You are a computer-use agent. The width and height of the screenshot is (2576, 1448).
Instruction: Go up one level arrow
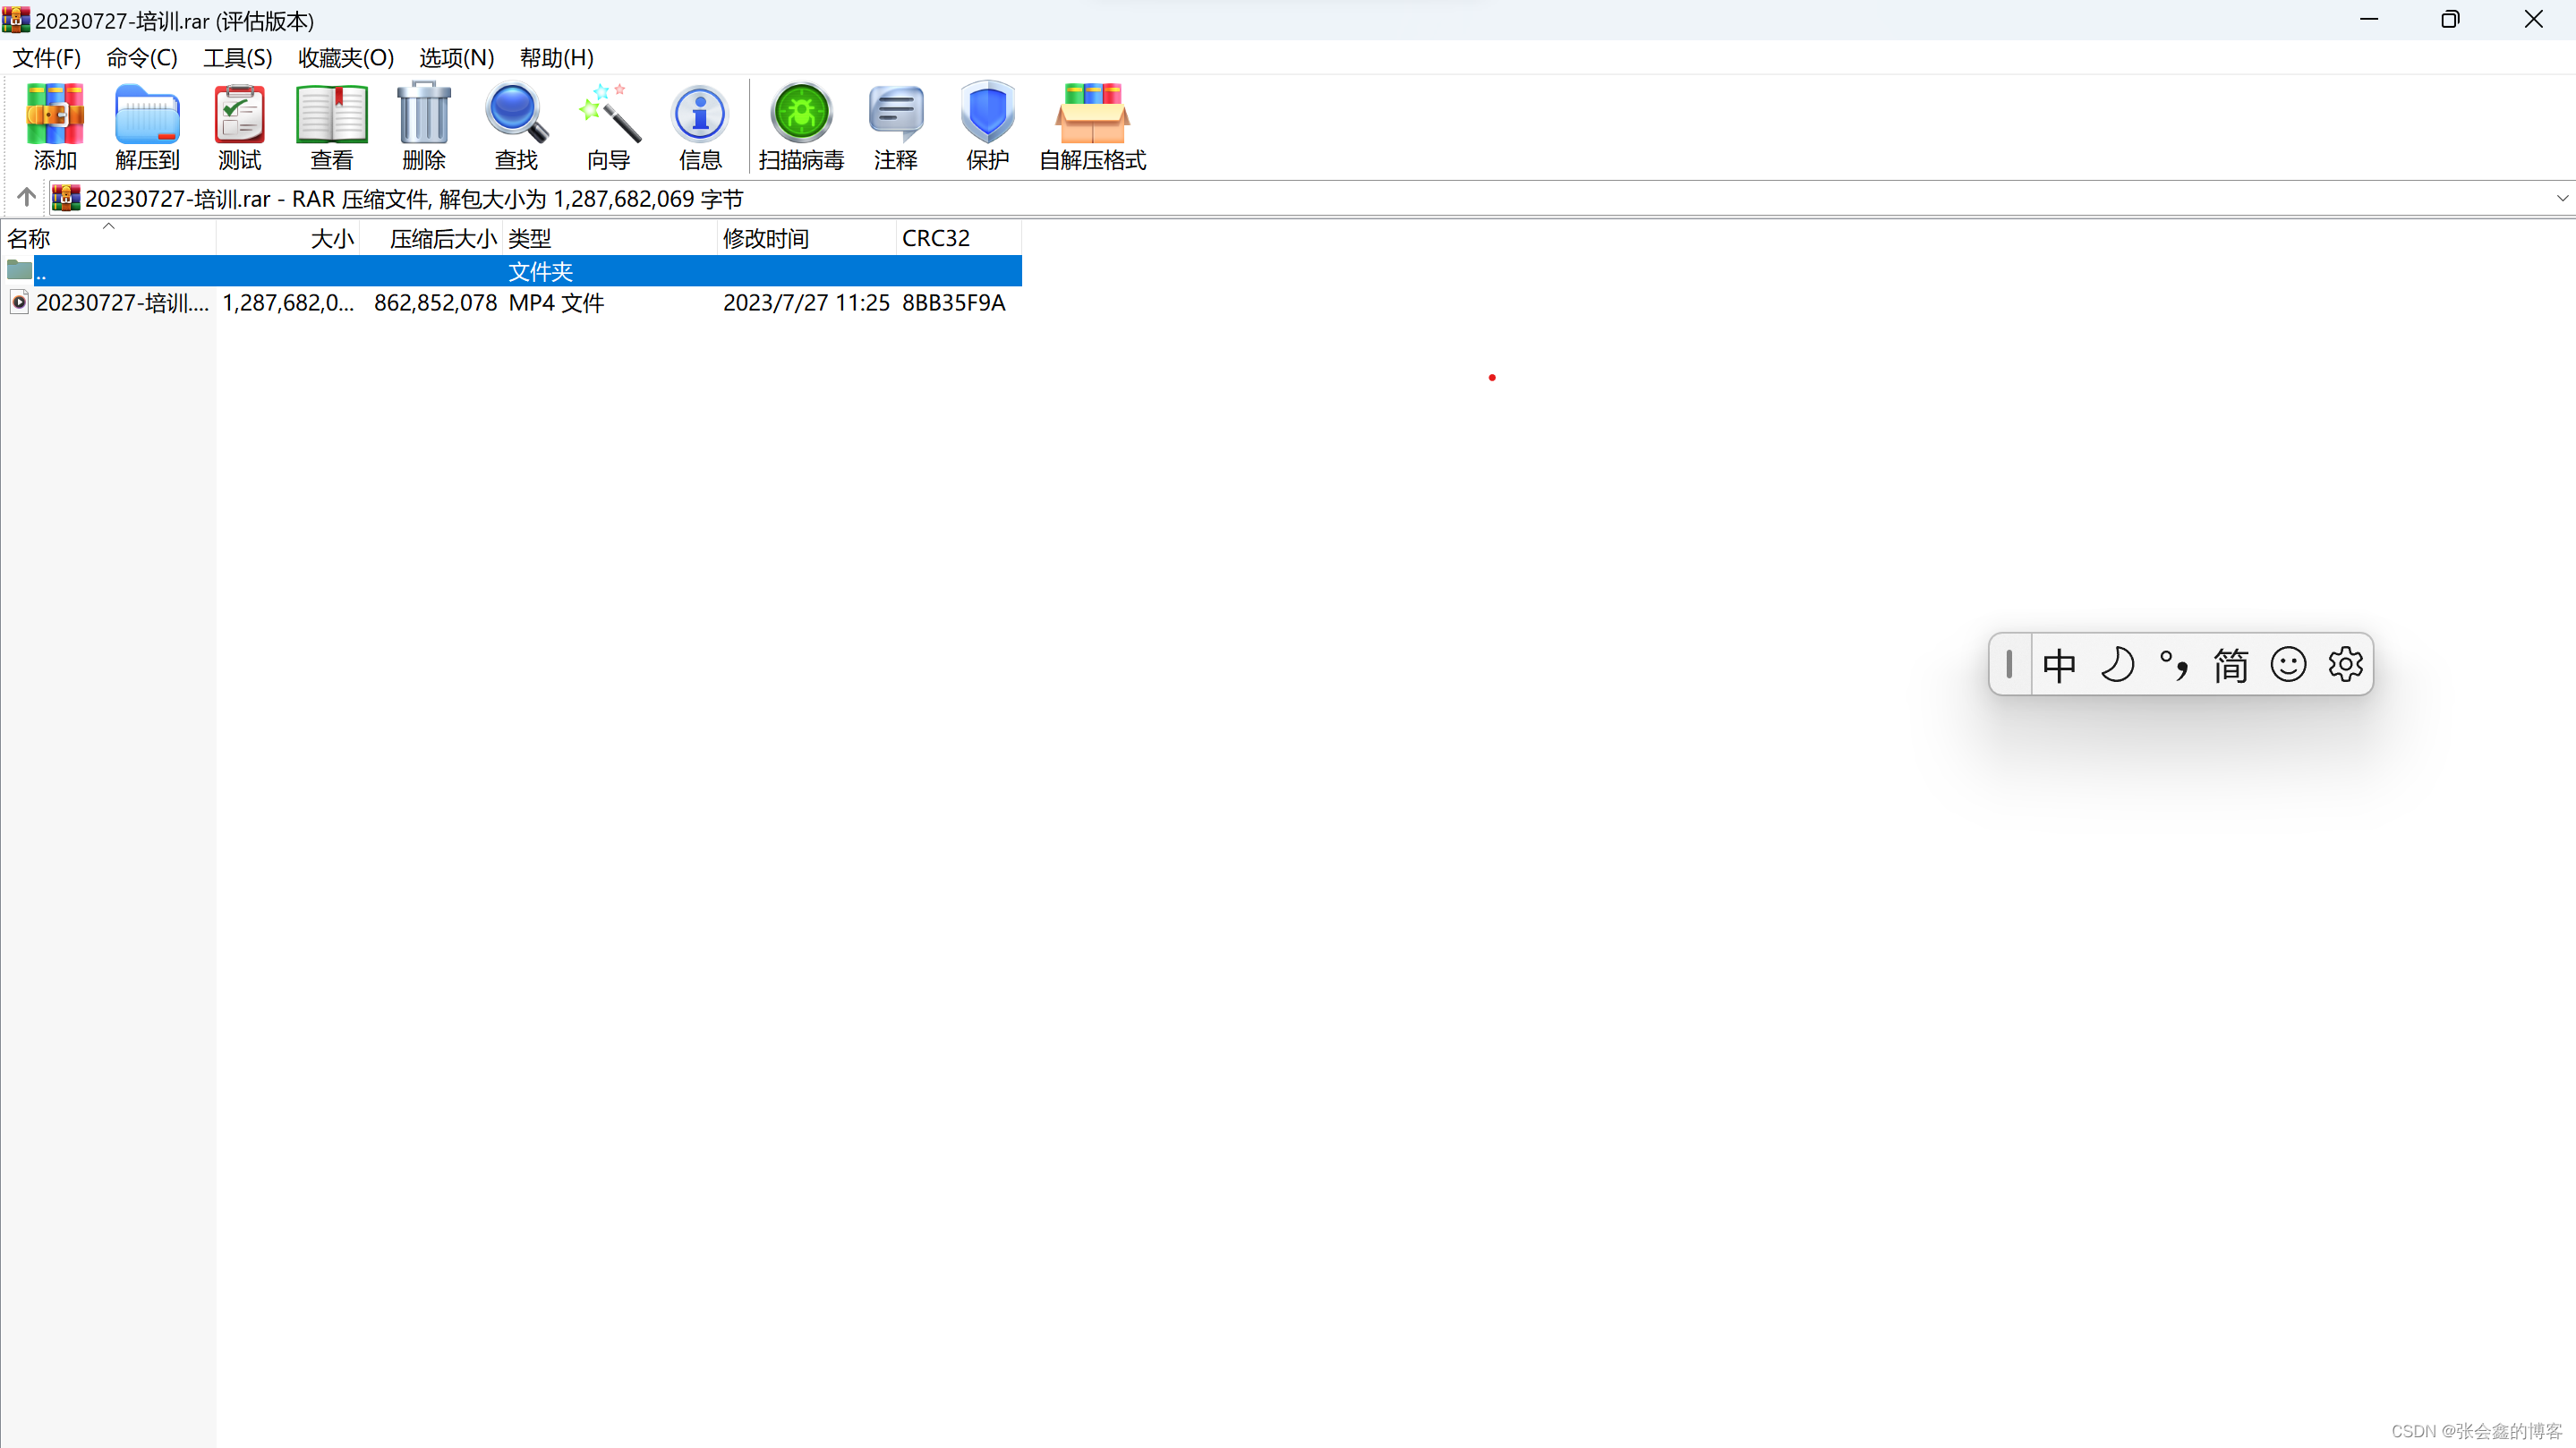(26, 197)
